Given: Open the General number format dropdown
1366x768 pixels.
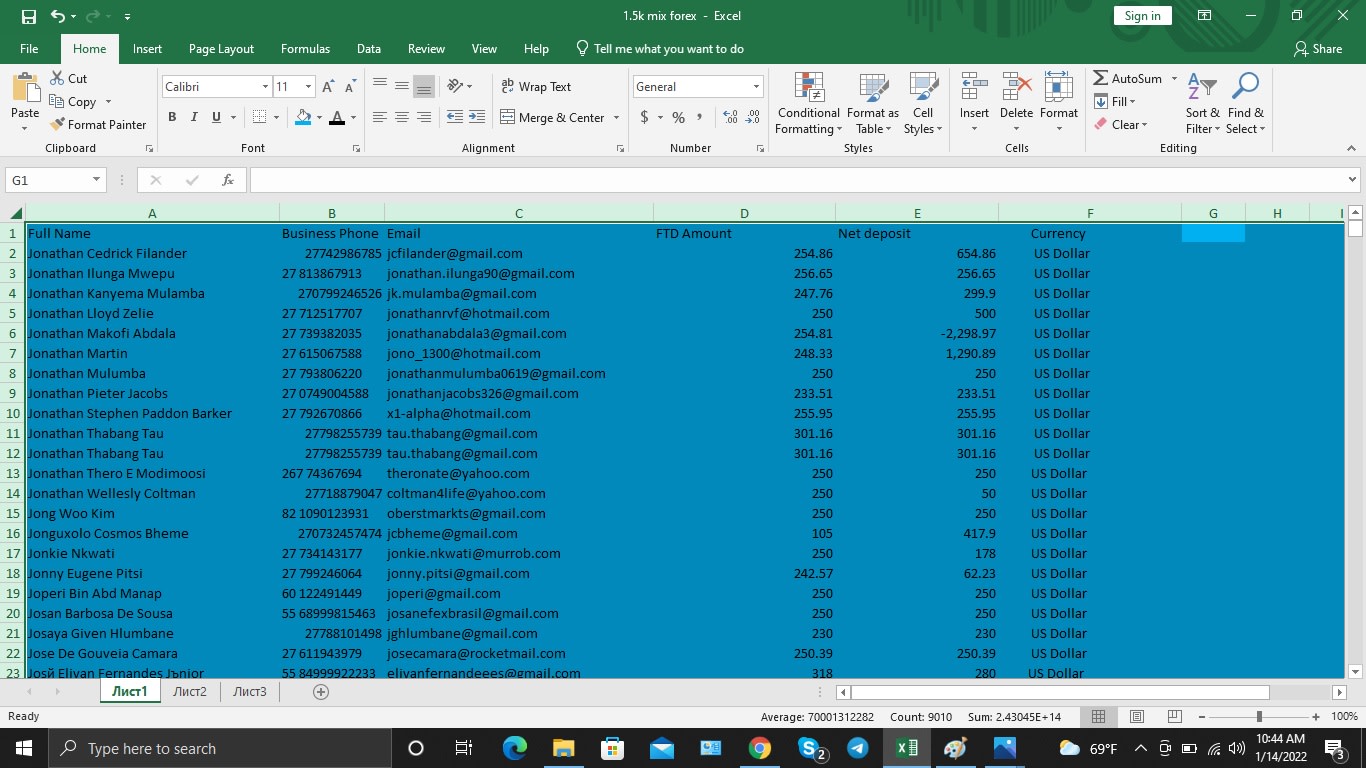Looking at the screenshot, I should click(x=755, y=86).
